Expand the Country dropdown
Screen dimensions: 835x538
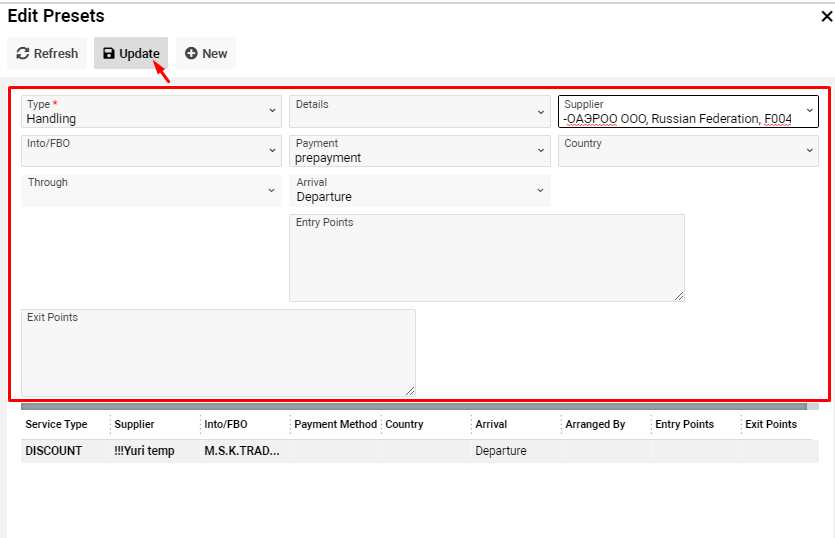click(x=688, y=151)
